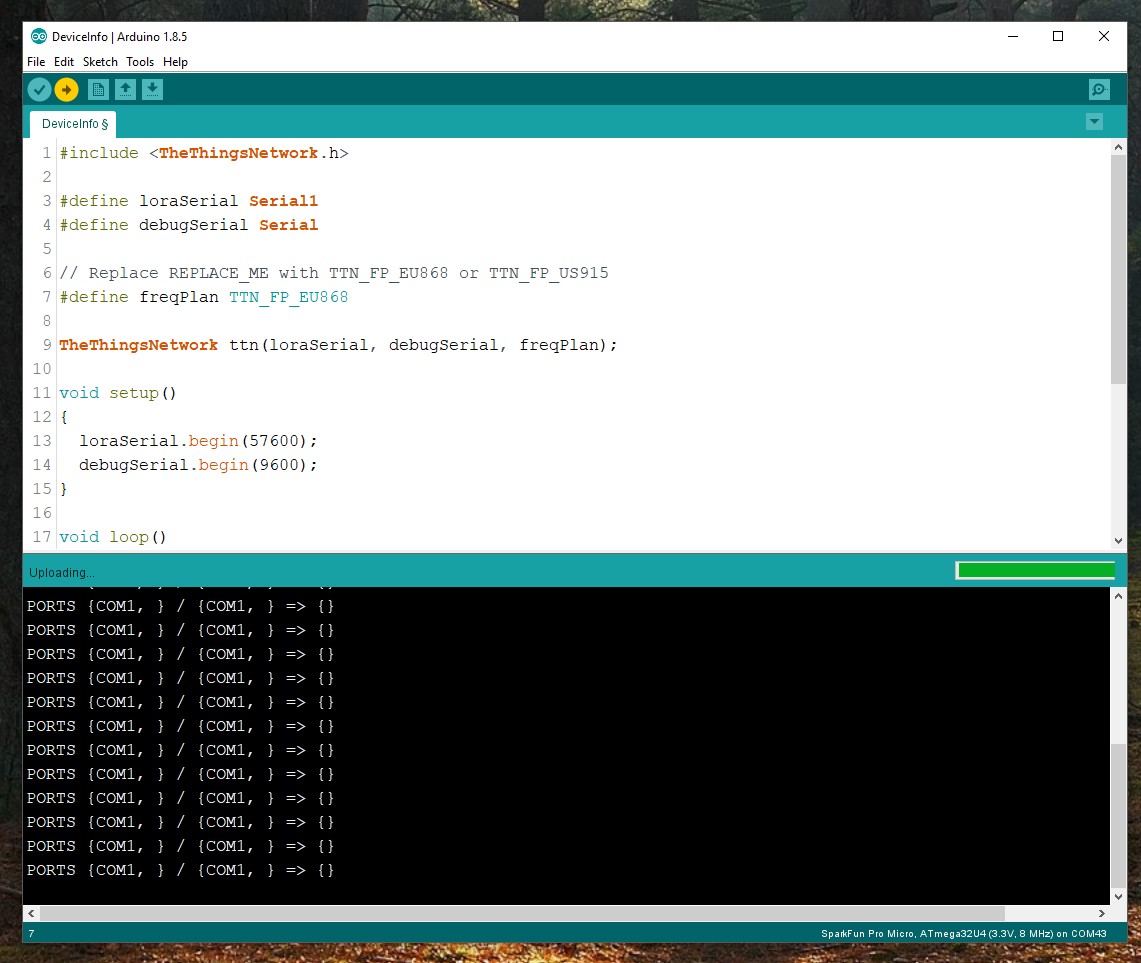Image resolution: width=1141 pixels, height=963 pixels.
Task: Click the '#include <TheThingsNetwork.h>' line
Action: coord(204,153)
